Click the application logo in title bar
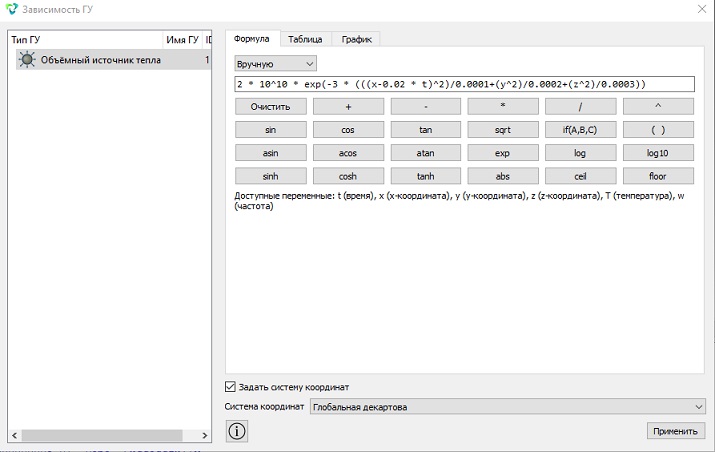This screenshot has width=715, height=452. [x=11, y=9]
